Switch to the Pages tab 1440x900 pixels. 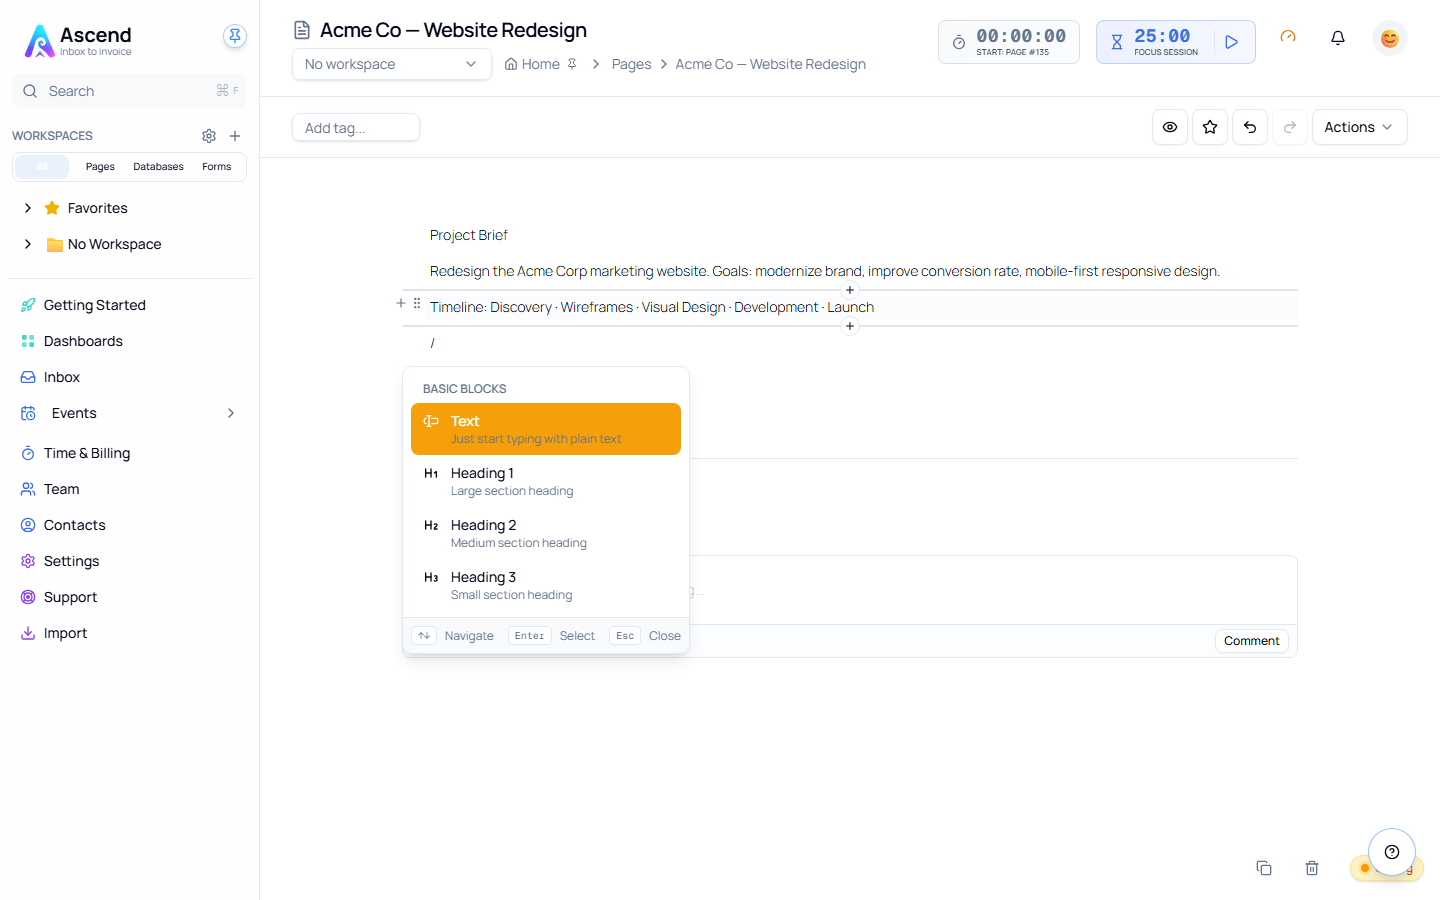pyautogui.click(x=100, y=167)
